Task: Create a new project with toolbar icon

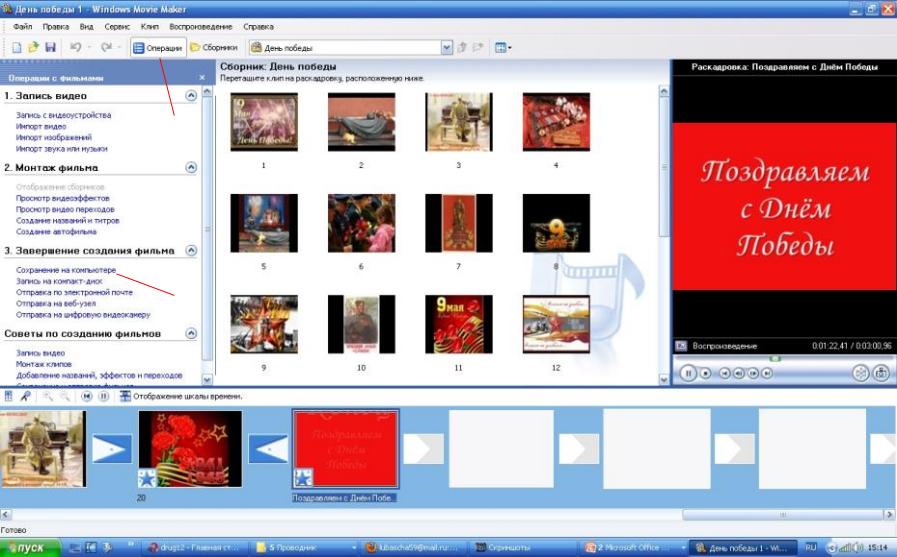Action: [x=17, y=48]
